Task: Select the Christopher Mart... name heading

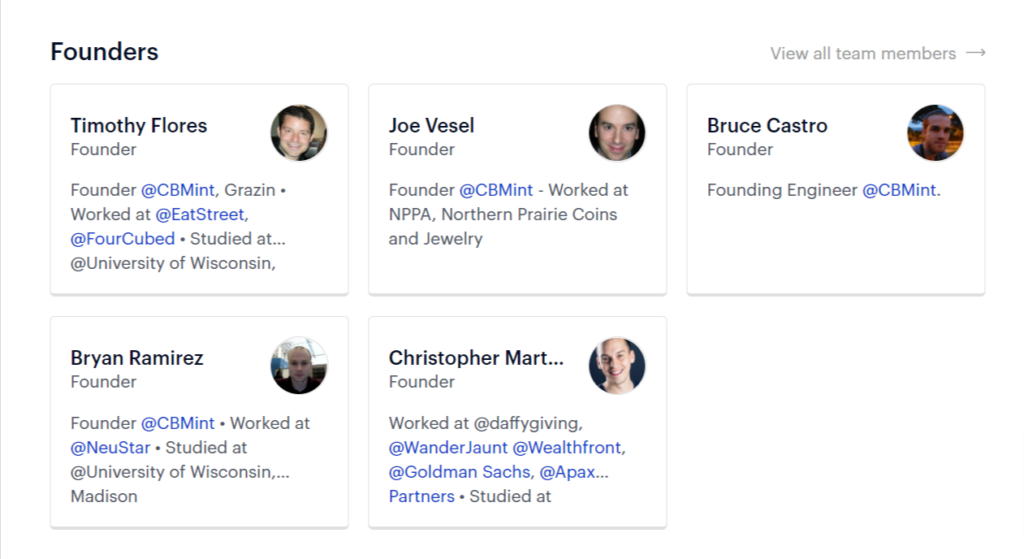Action: pos(476,358)
